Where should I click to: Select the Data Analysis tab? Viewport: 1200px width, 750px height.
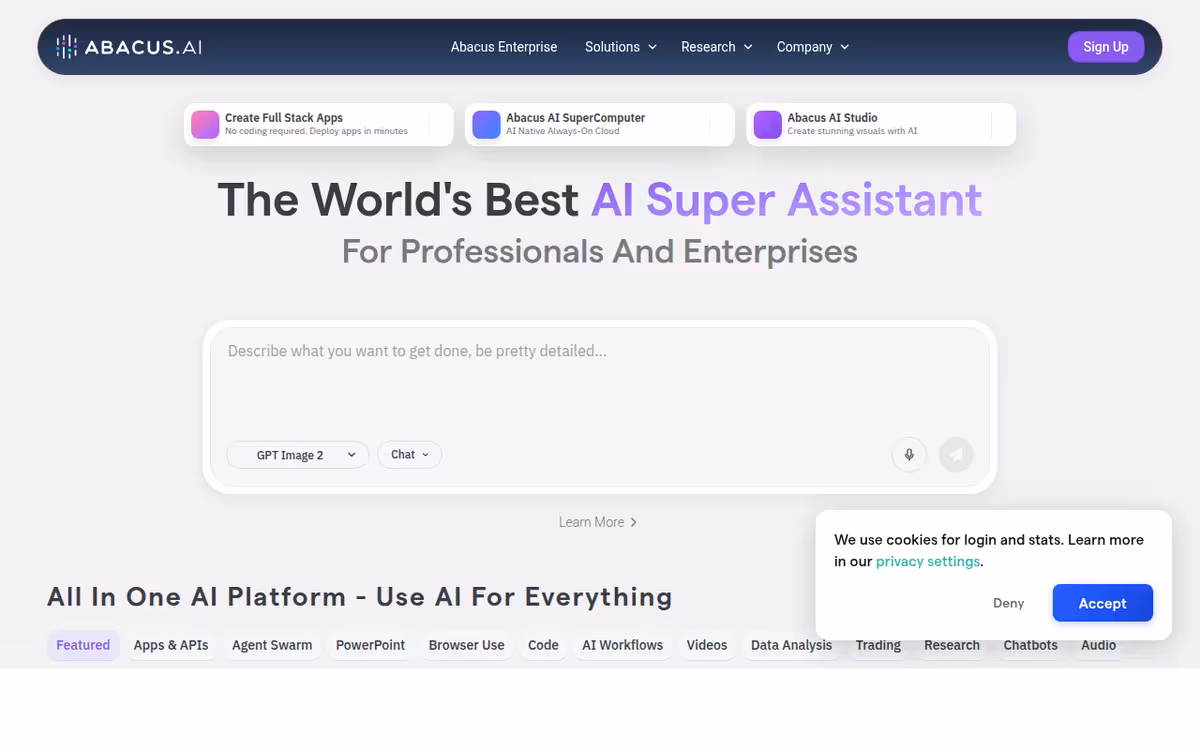[791, 645]
